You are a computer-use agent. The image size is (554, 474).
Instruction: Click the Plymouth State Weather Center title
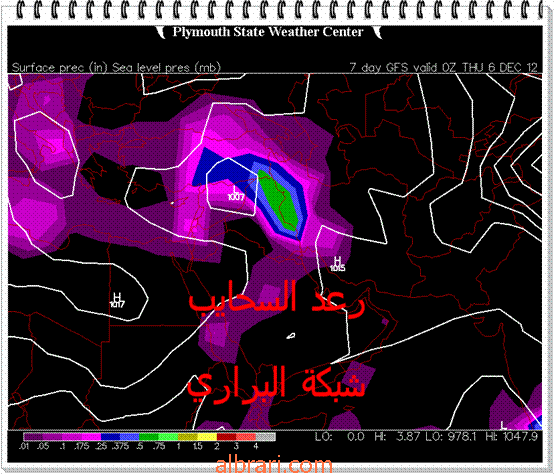click(x=268, y=32)
